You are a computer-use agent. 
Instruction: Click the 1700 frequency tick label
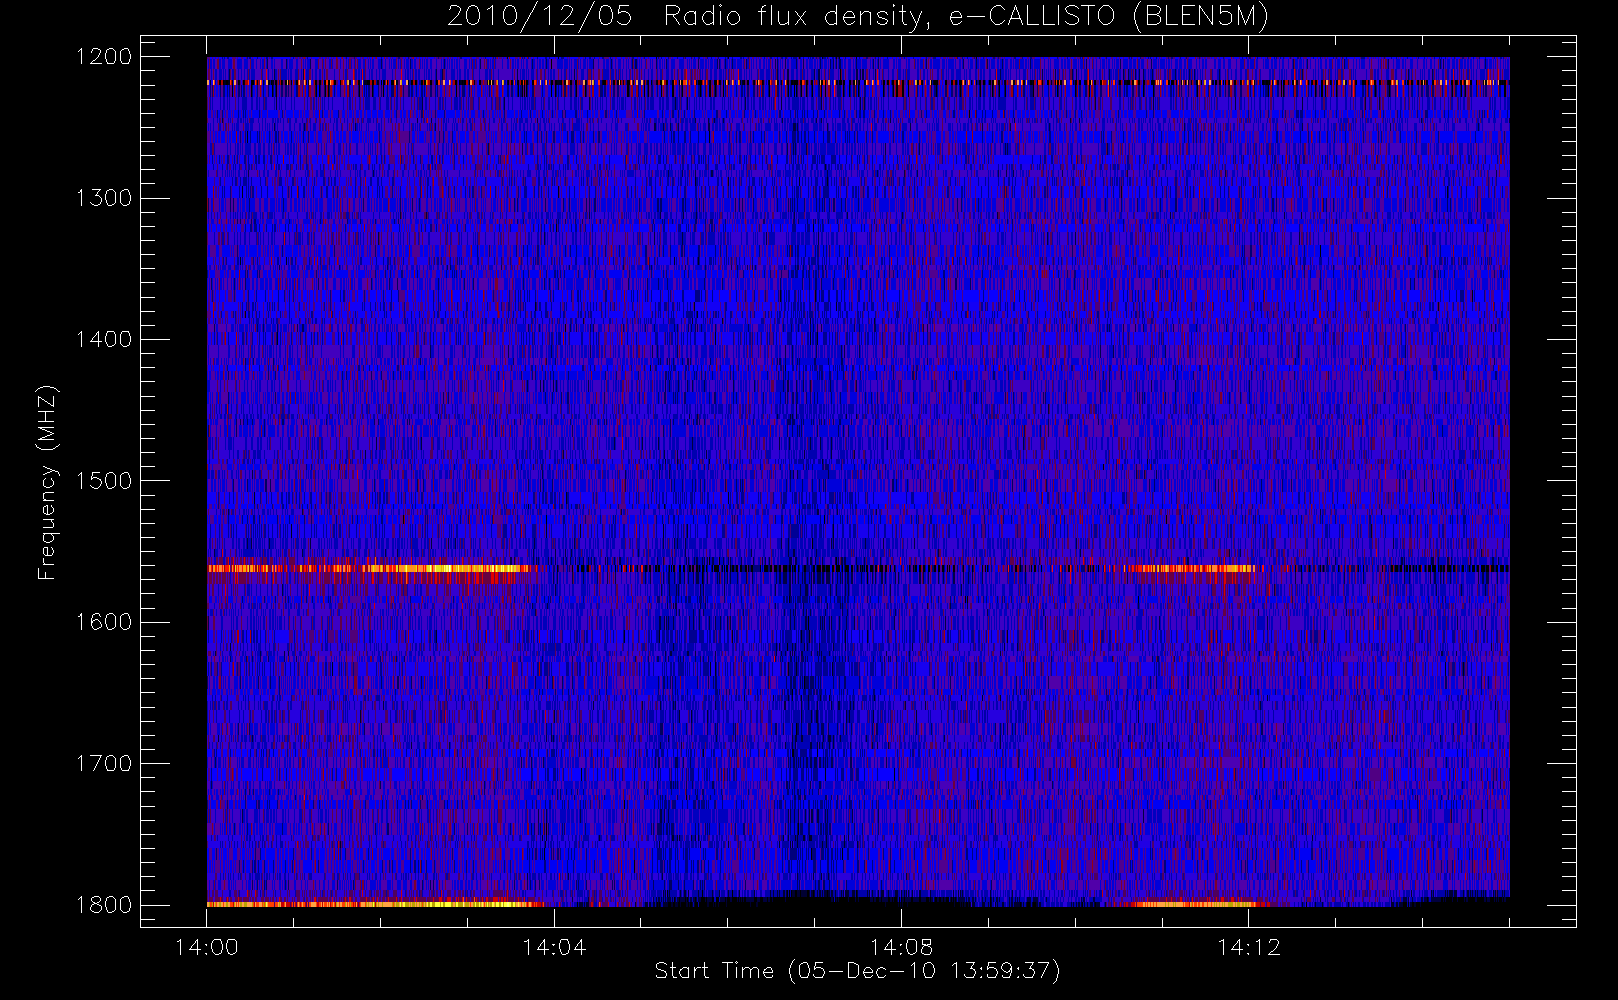click(104, 764)
